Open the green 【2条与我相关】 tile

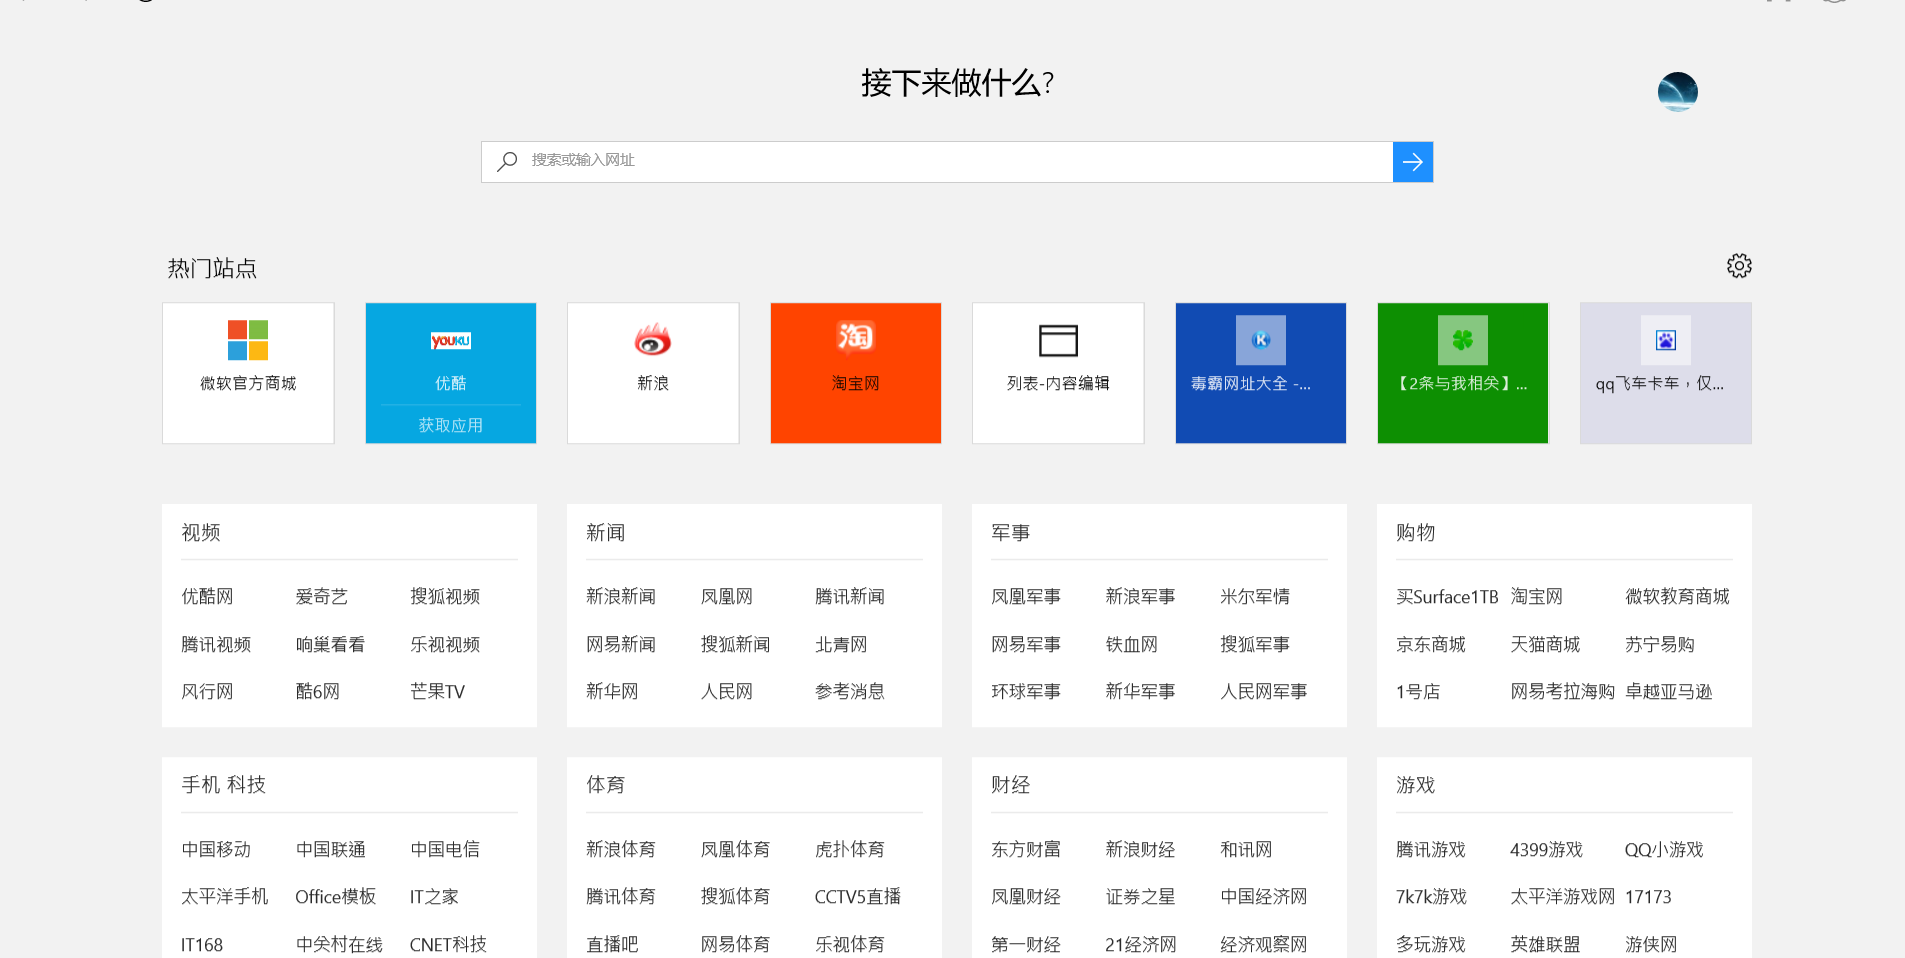(1463, 373)
